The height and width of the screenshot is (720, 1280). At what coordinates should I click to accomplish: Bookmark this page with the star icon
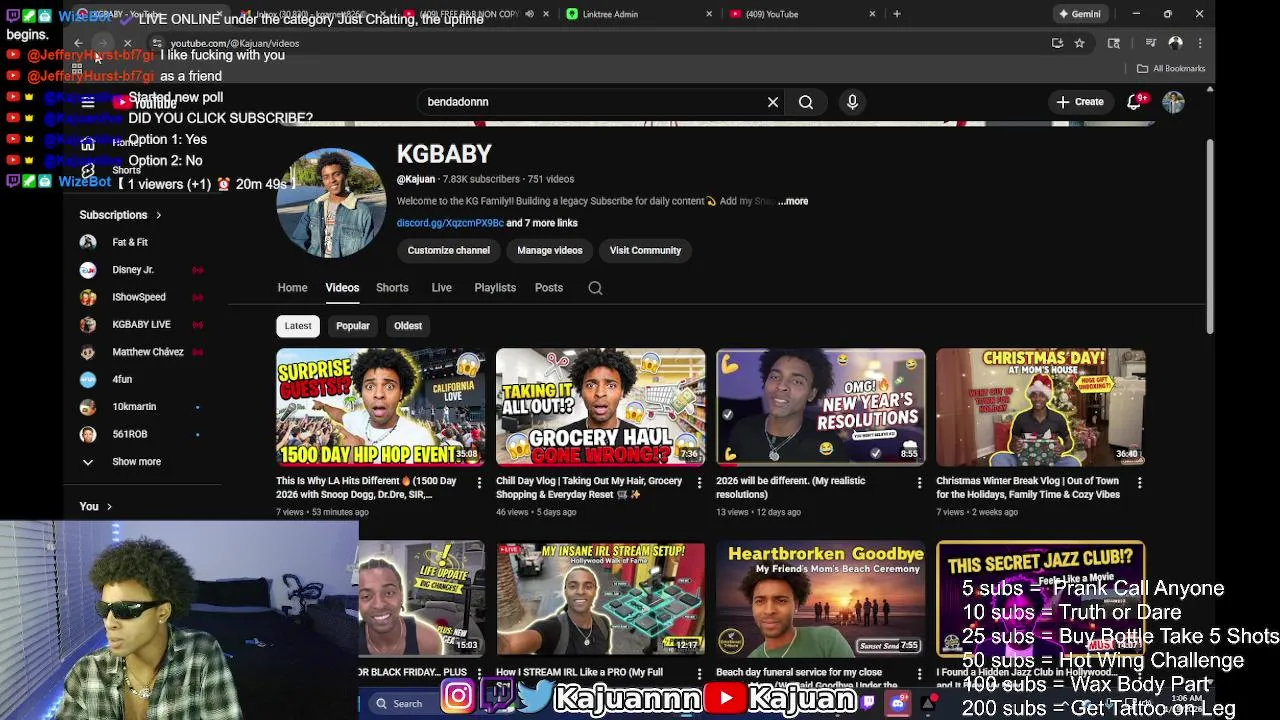[1079, 43]
